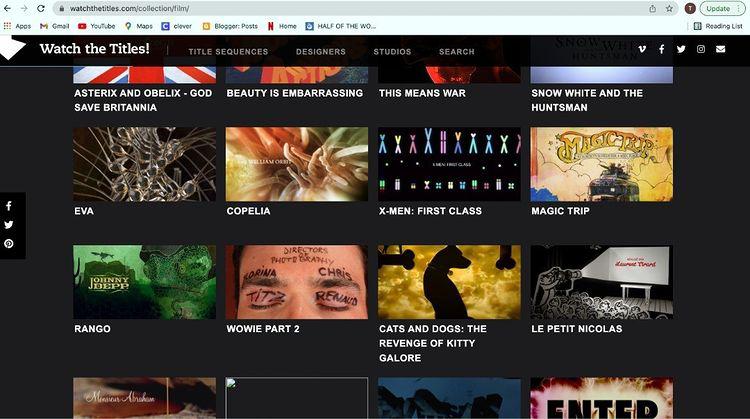Click the RANGO title text
The height and width of the screenshot is (419, 750).
click(x=92, y=329)
